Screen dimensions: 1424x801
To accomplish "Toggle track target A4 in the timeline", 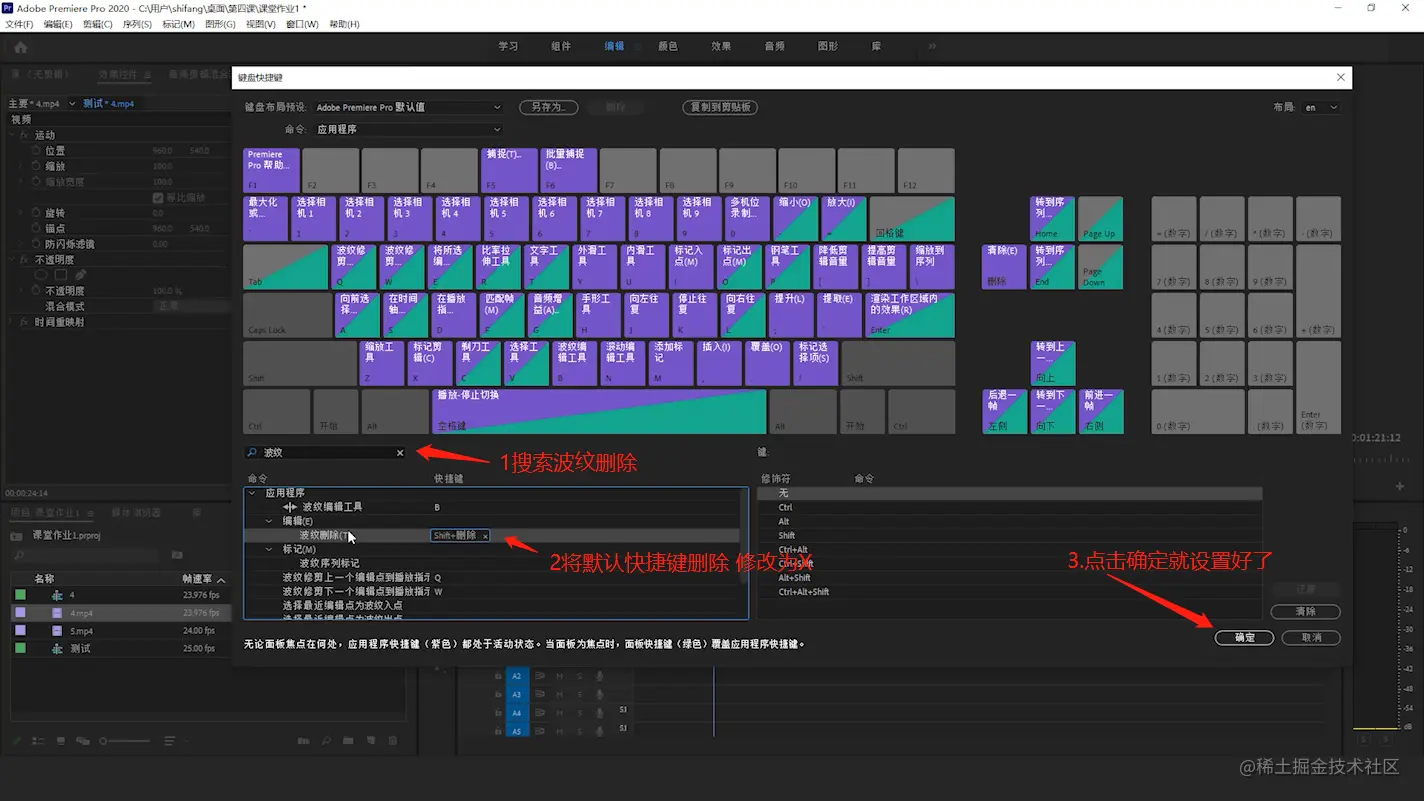I will click(517, 713).
